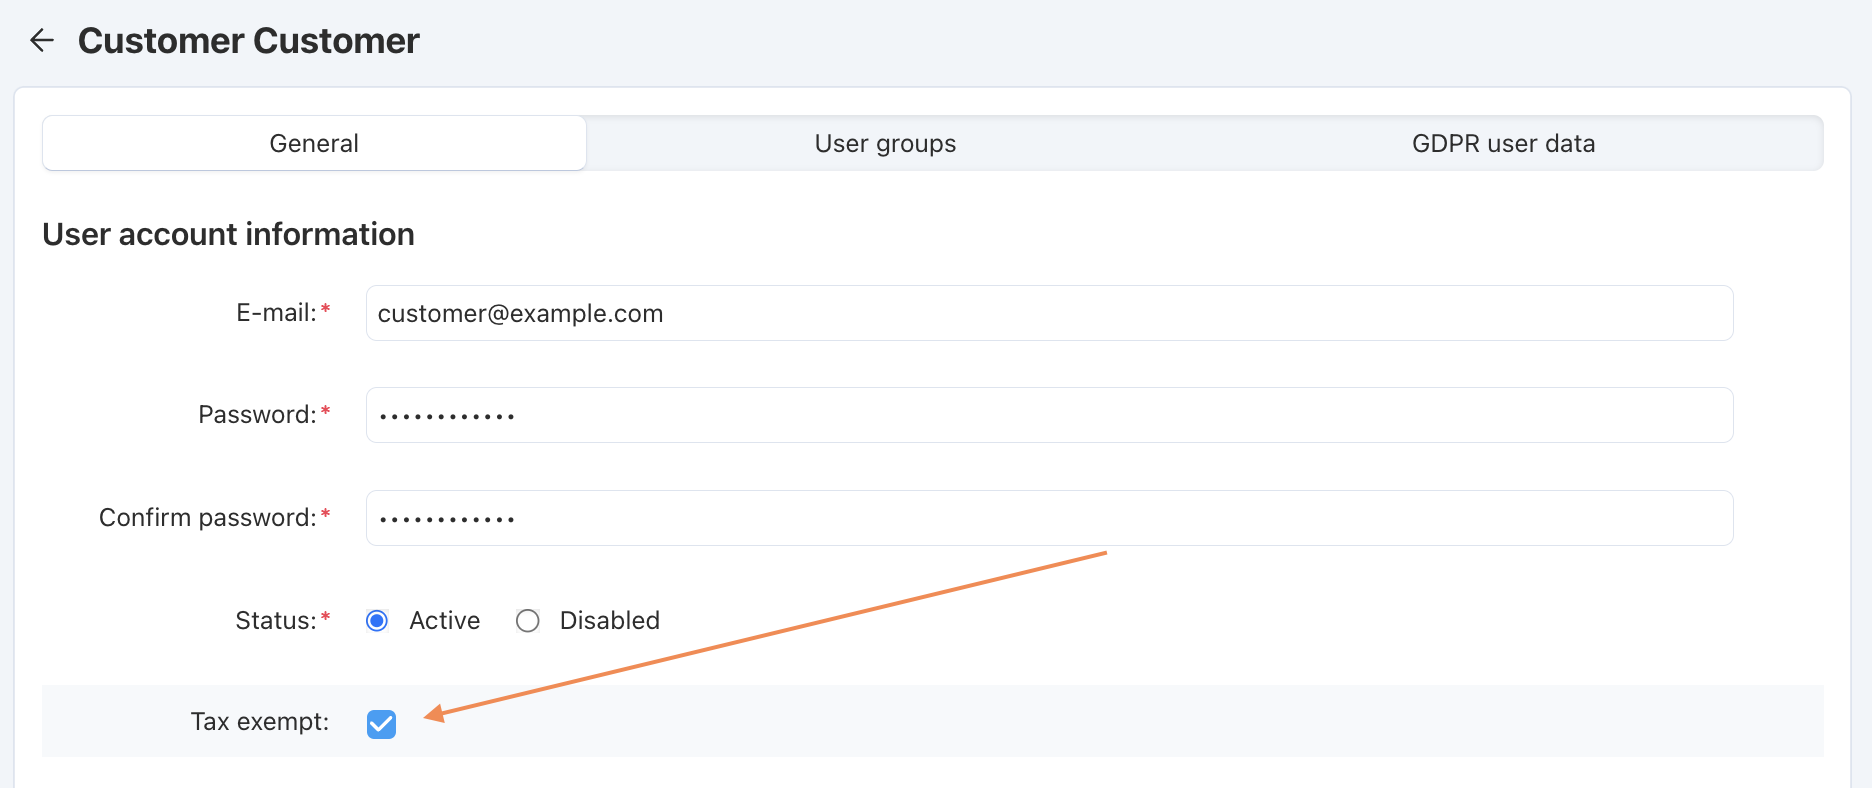Click into the Password field
Viewport: 1872px width, 788px height.
click(1049, 415)
